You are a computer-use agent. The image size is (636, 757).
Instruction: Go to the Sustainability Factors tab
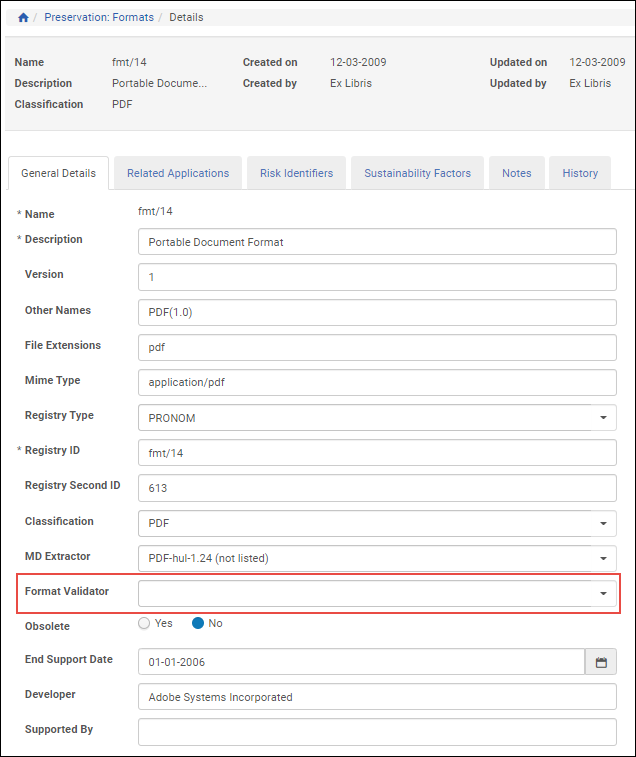pyautogui.click(x=417, y=173)
